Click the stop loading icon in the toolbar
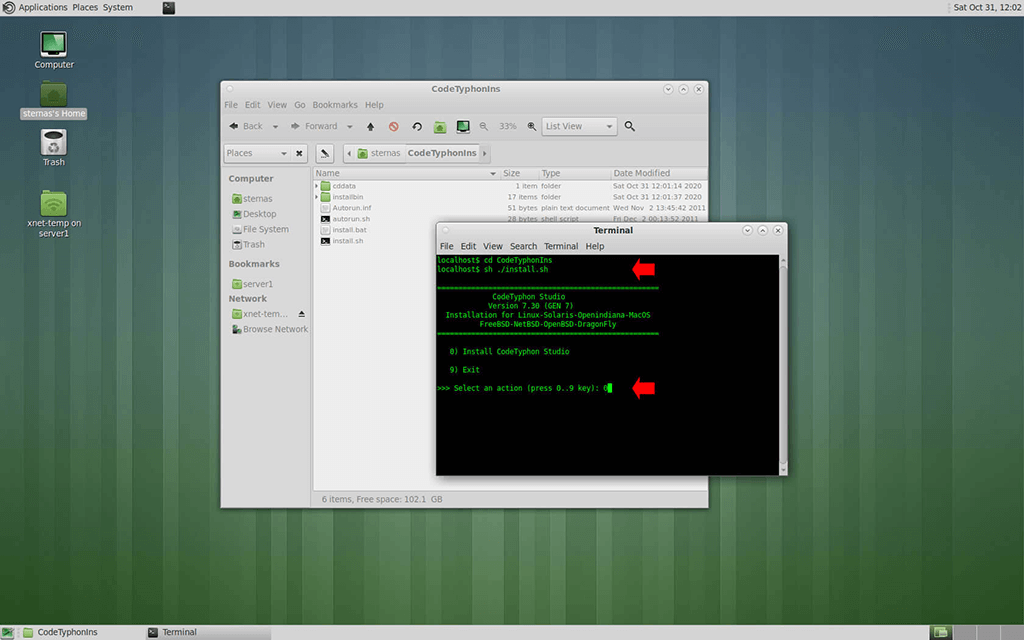 click(393, 126)
